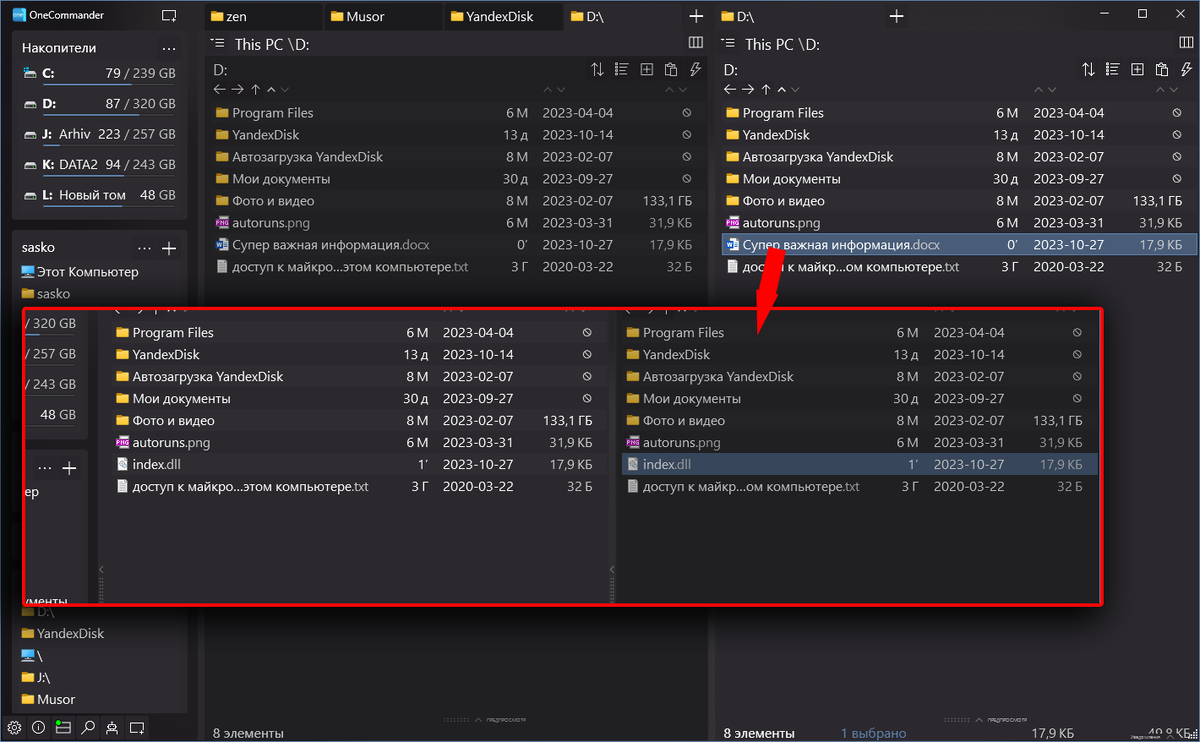1200x742 pixels.
Task: Click the paste clipboard icon in left pane
Action: point(671,69)
